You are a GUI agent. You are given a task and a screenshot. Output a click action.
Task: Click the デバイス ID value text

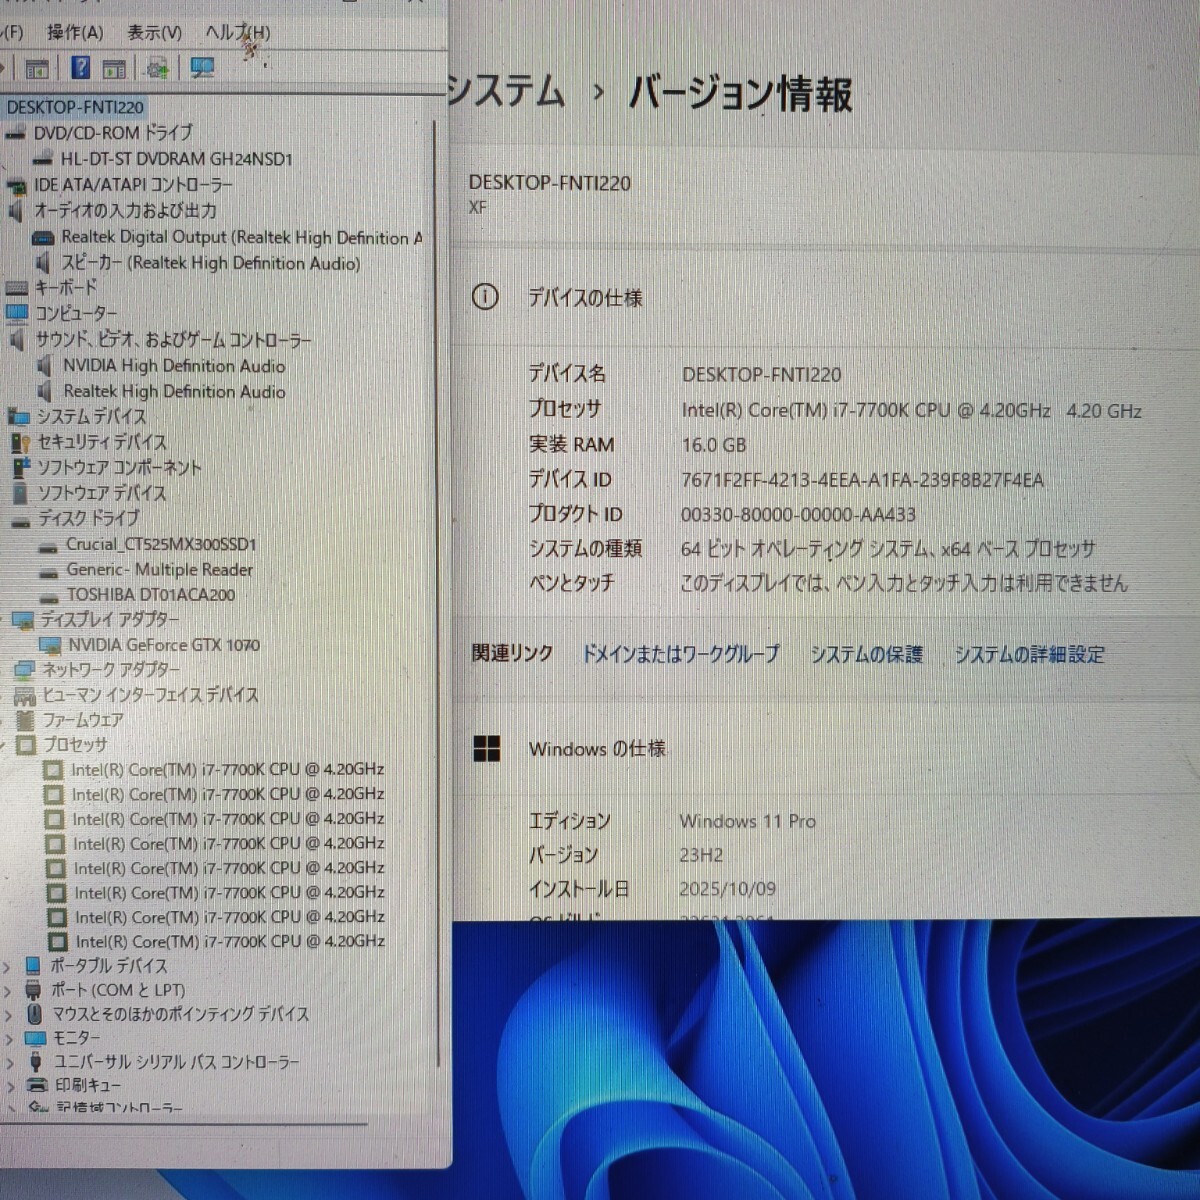coord(862,480)
